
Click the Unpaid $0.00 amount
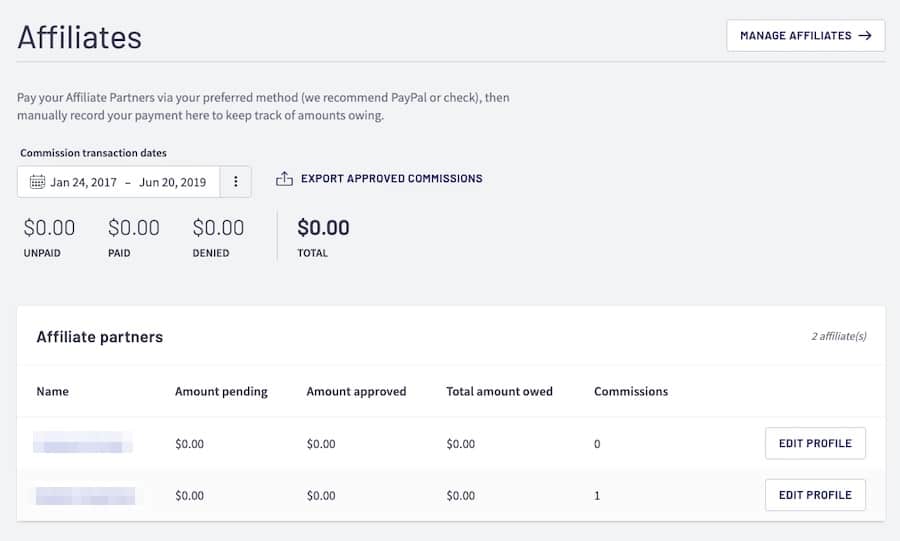click(x=49, y=228)
